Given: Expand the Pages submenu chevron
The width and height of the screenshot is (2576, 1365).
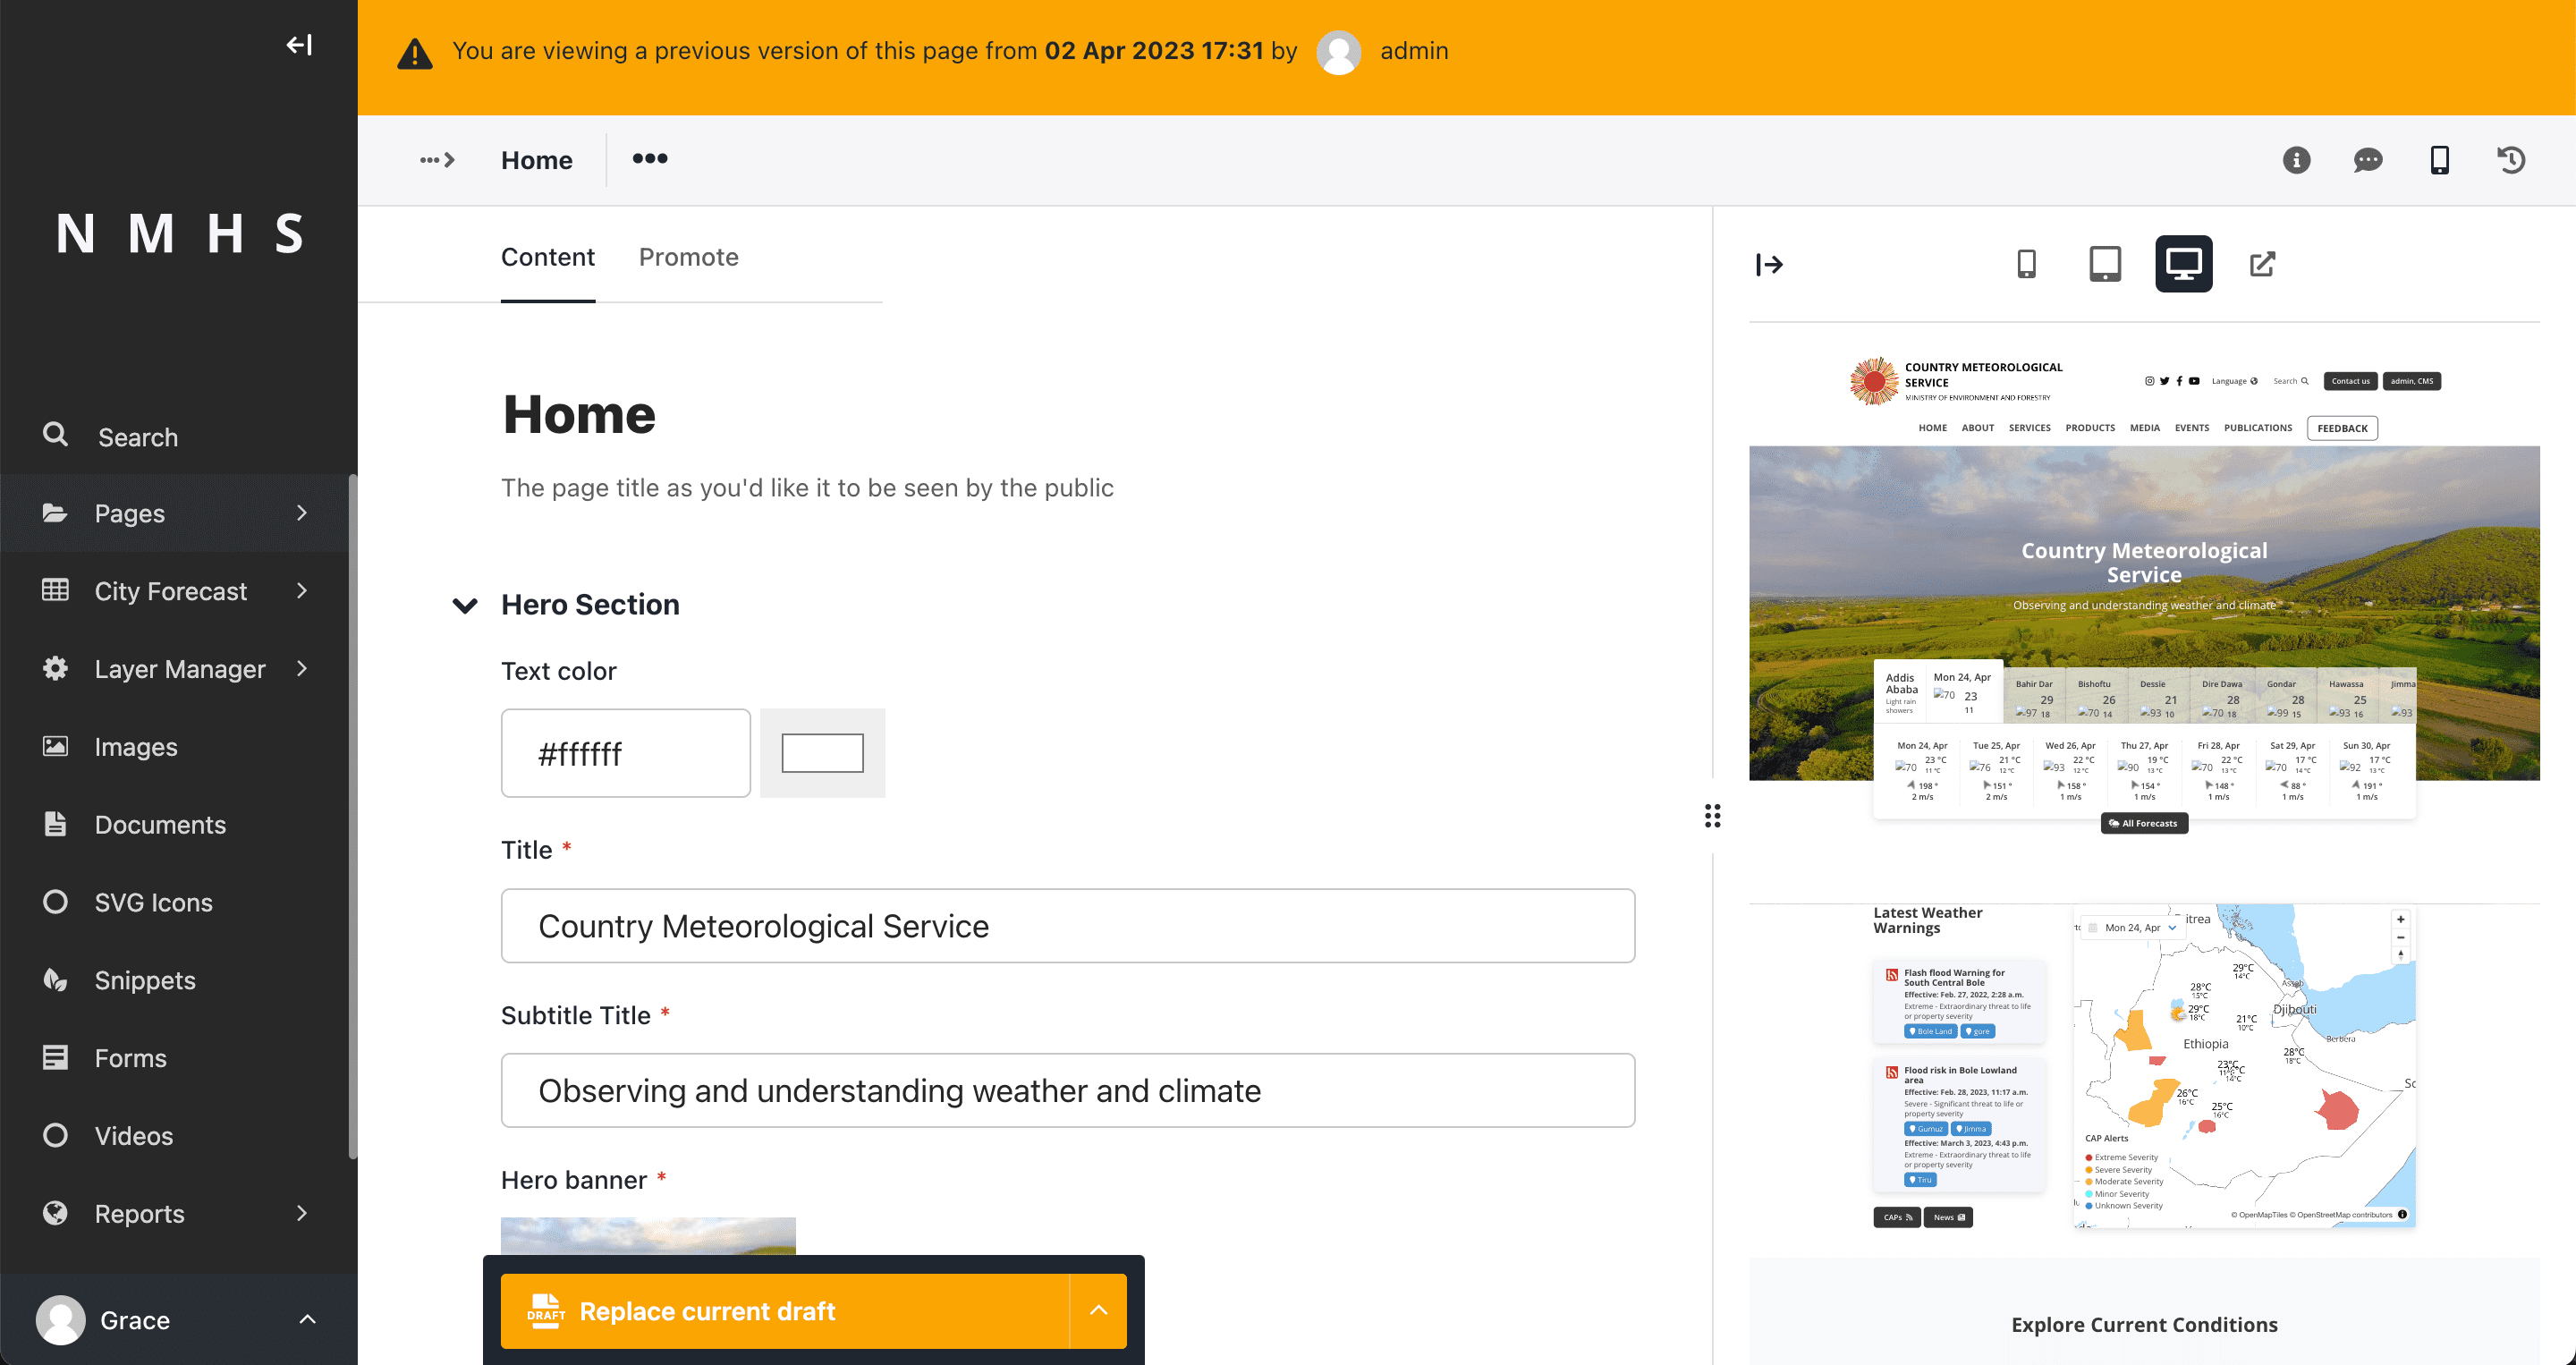Looking at the screenshot, I should click(x=302, y=513).
